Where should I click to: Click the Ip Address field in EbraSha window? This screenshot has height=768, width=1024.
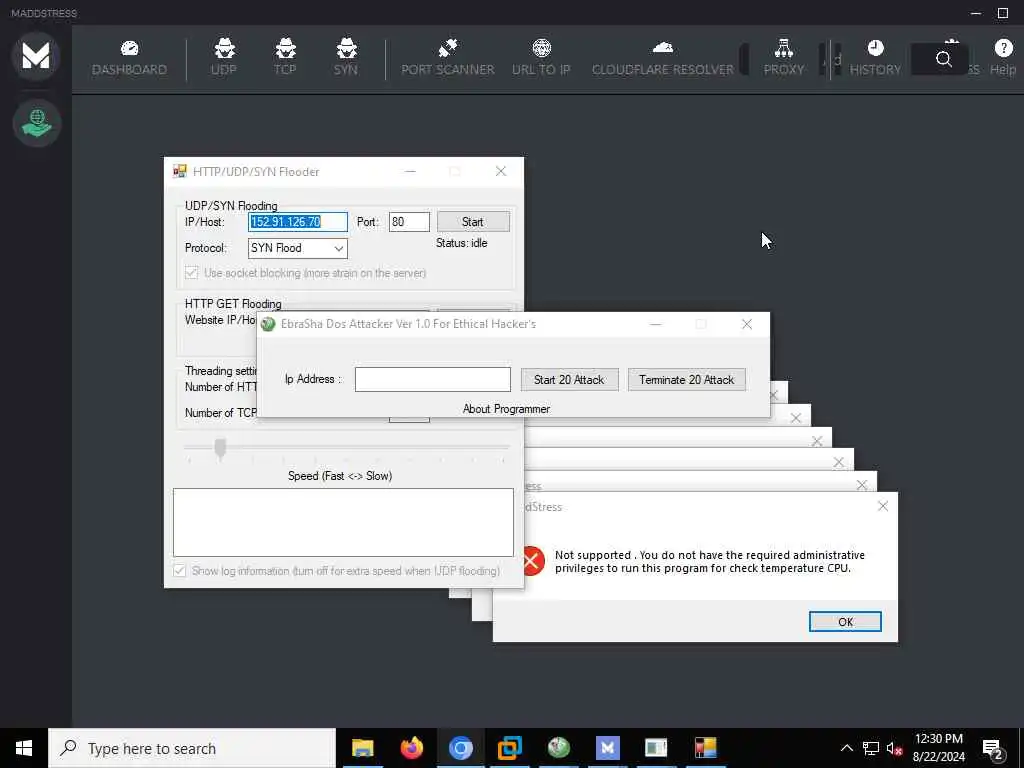(x=432, y=379)
